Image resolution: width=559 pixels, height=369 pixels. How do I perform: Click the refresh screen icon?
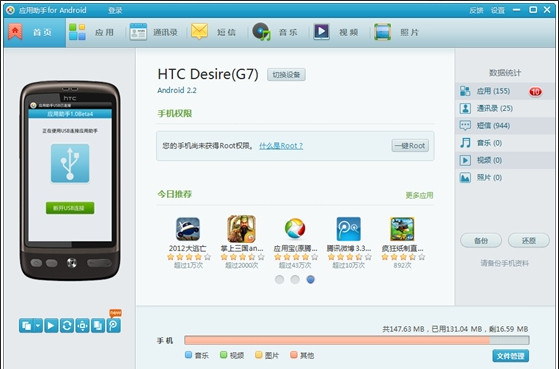(x=67, y=326)
